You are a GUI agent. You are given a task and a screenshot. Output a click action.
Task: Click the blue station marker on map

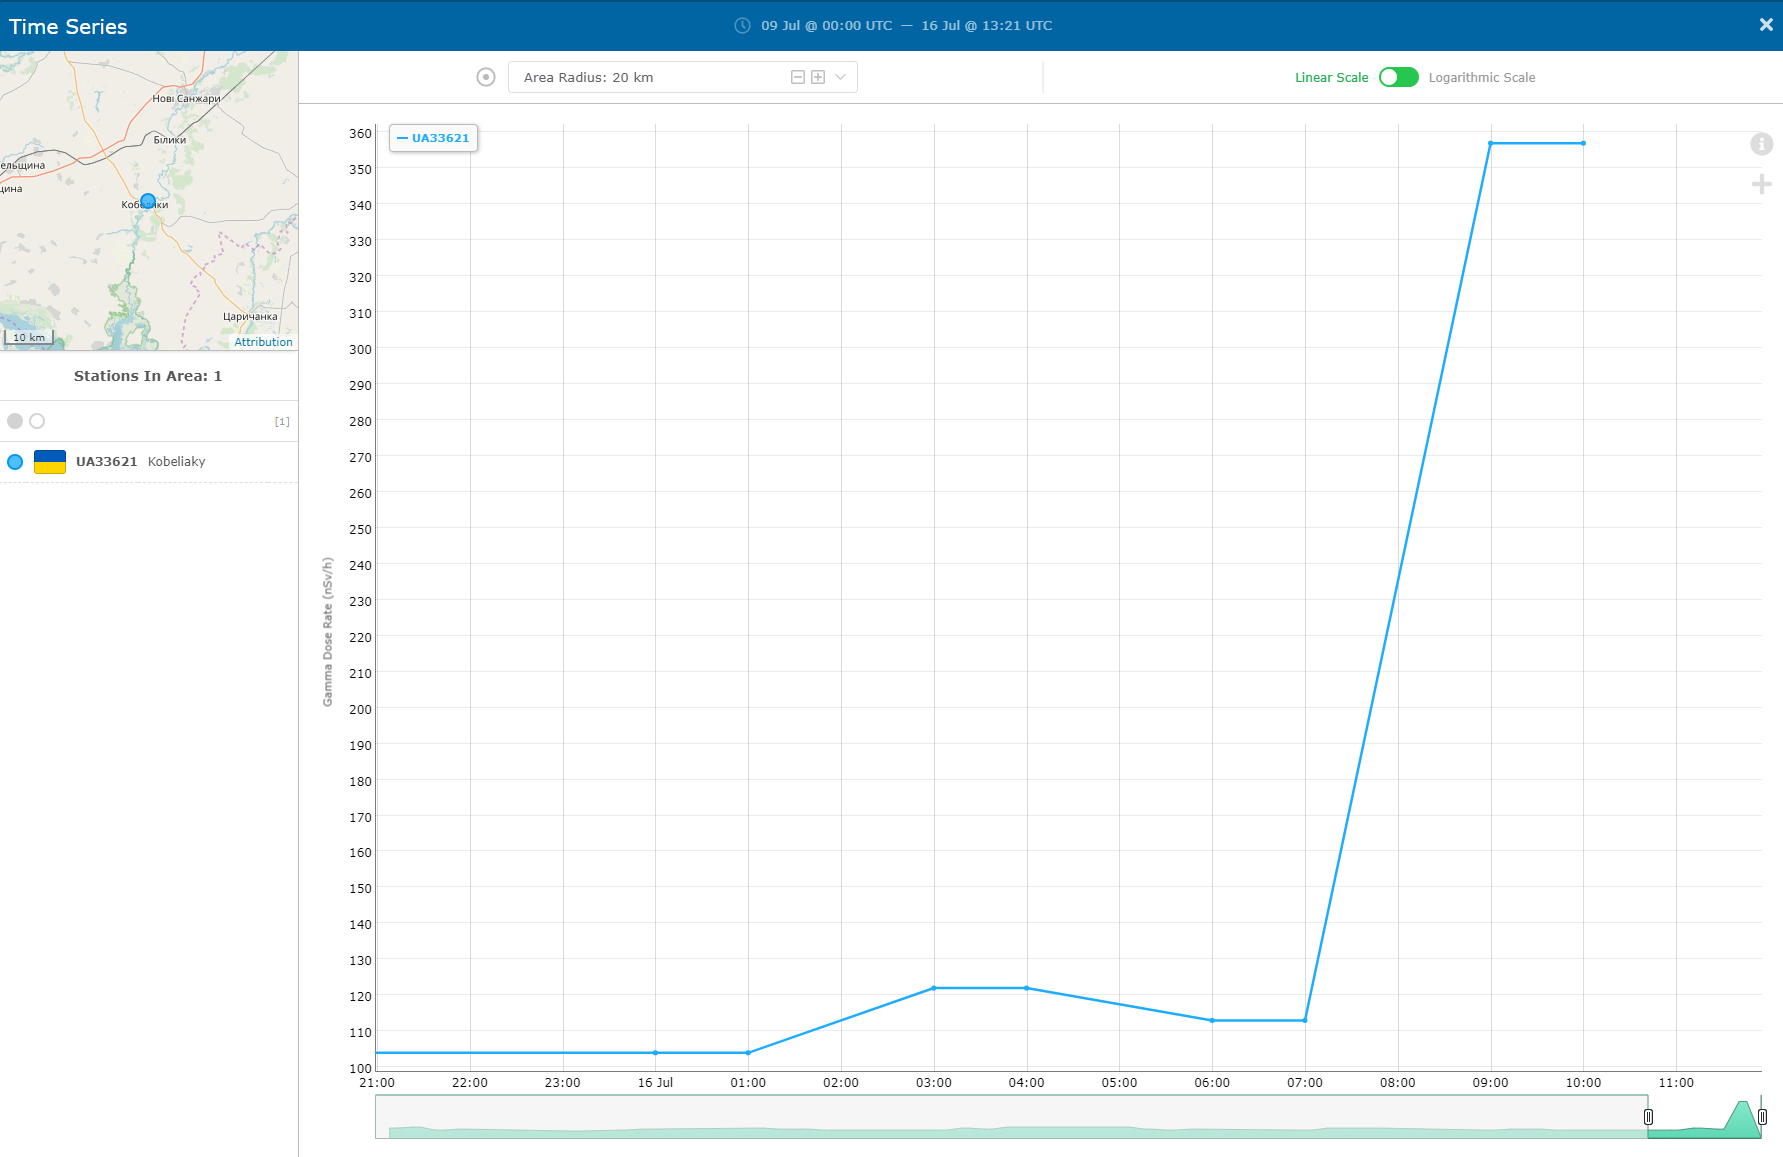pos(148,201)
